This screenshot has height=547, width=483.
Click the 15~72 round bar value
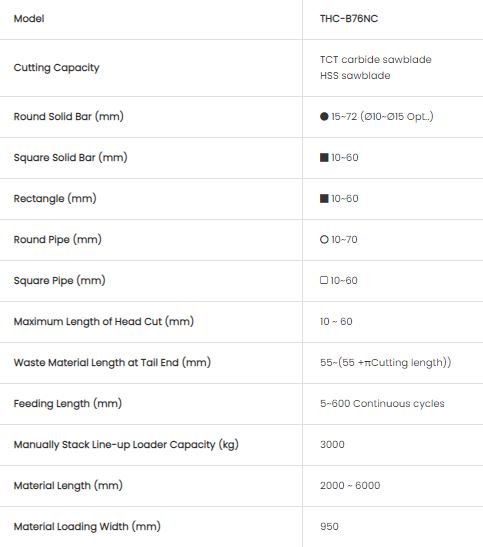[382, 117]
